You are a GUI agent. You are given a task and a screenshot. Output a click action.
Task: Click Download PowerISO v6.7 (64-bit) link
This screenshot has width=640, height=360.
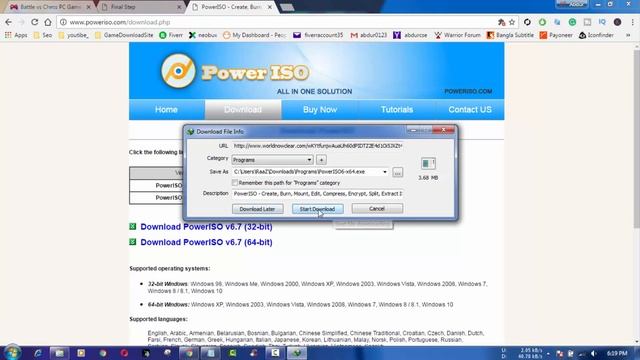click(x=206, y=242)
